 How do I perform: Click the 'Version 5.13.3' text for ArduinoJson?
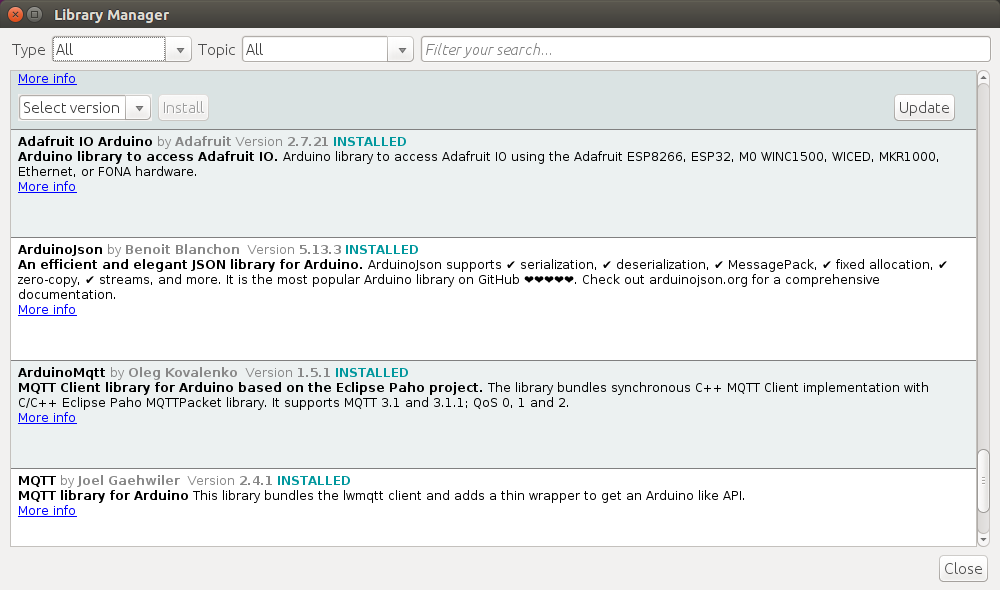tap(295, 249)
